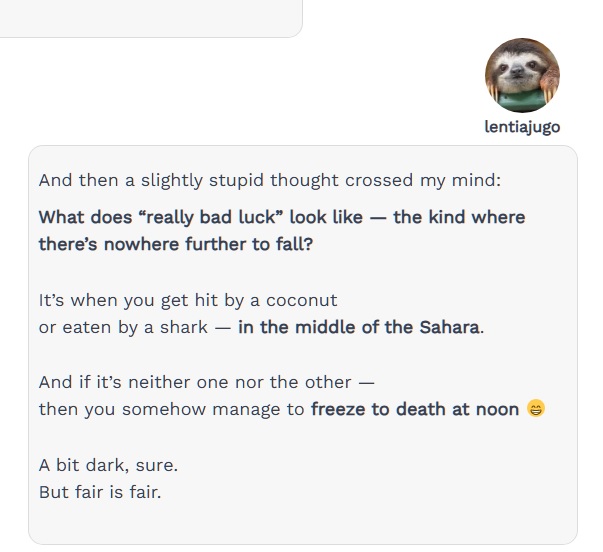This screenshot has width=603, height=552.
Task: Click the text "then you somehow manage to"
Action: [172, 409]
